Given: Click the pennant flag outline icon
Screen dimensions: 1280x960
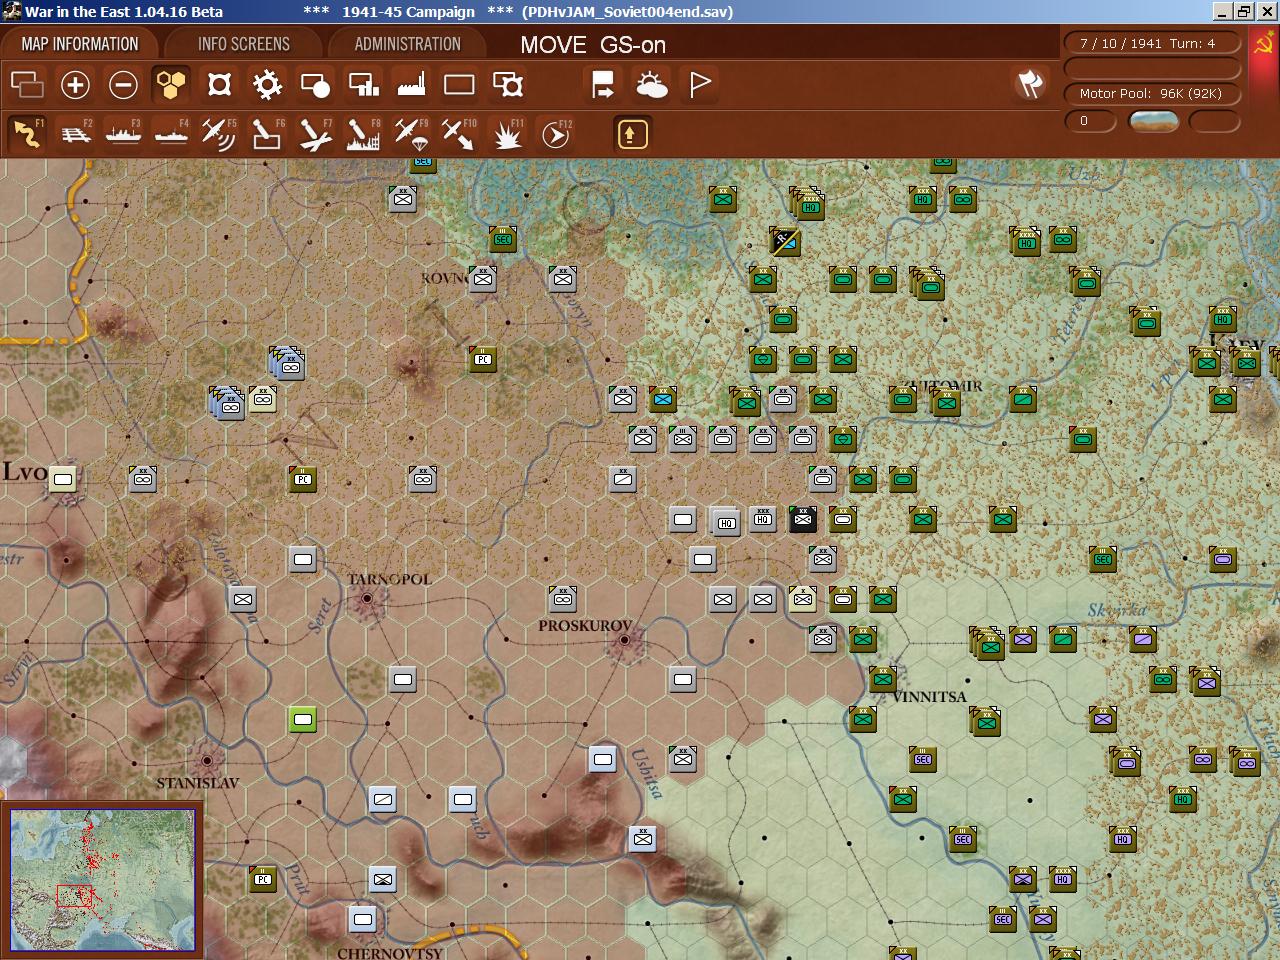Looking at the screenshot, I should (x=700, y=85).
